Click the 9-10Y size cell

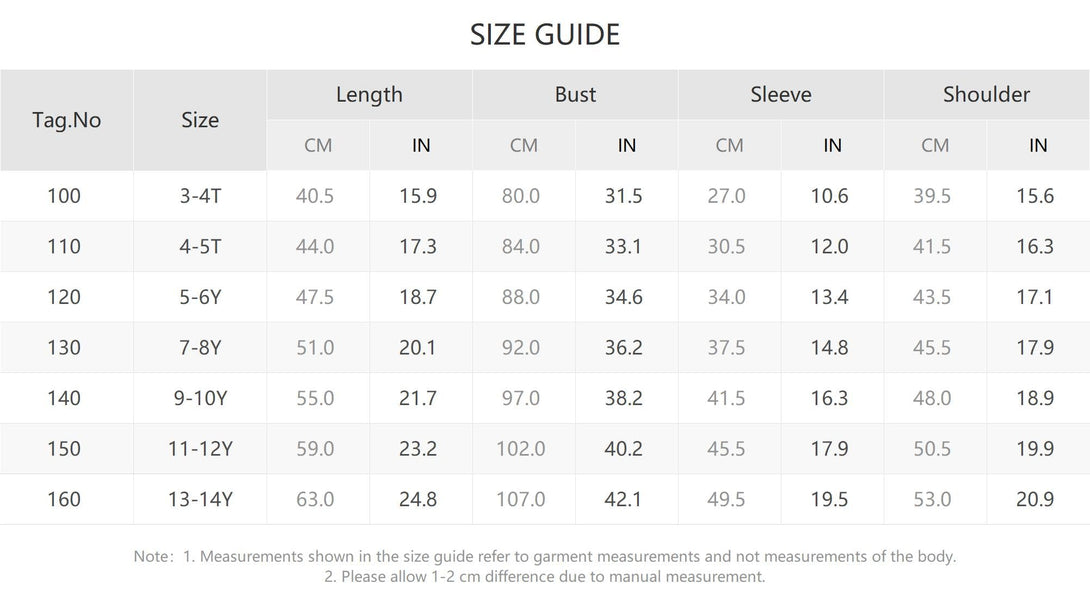200,398
